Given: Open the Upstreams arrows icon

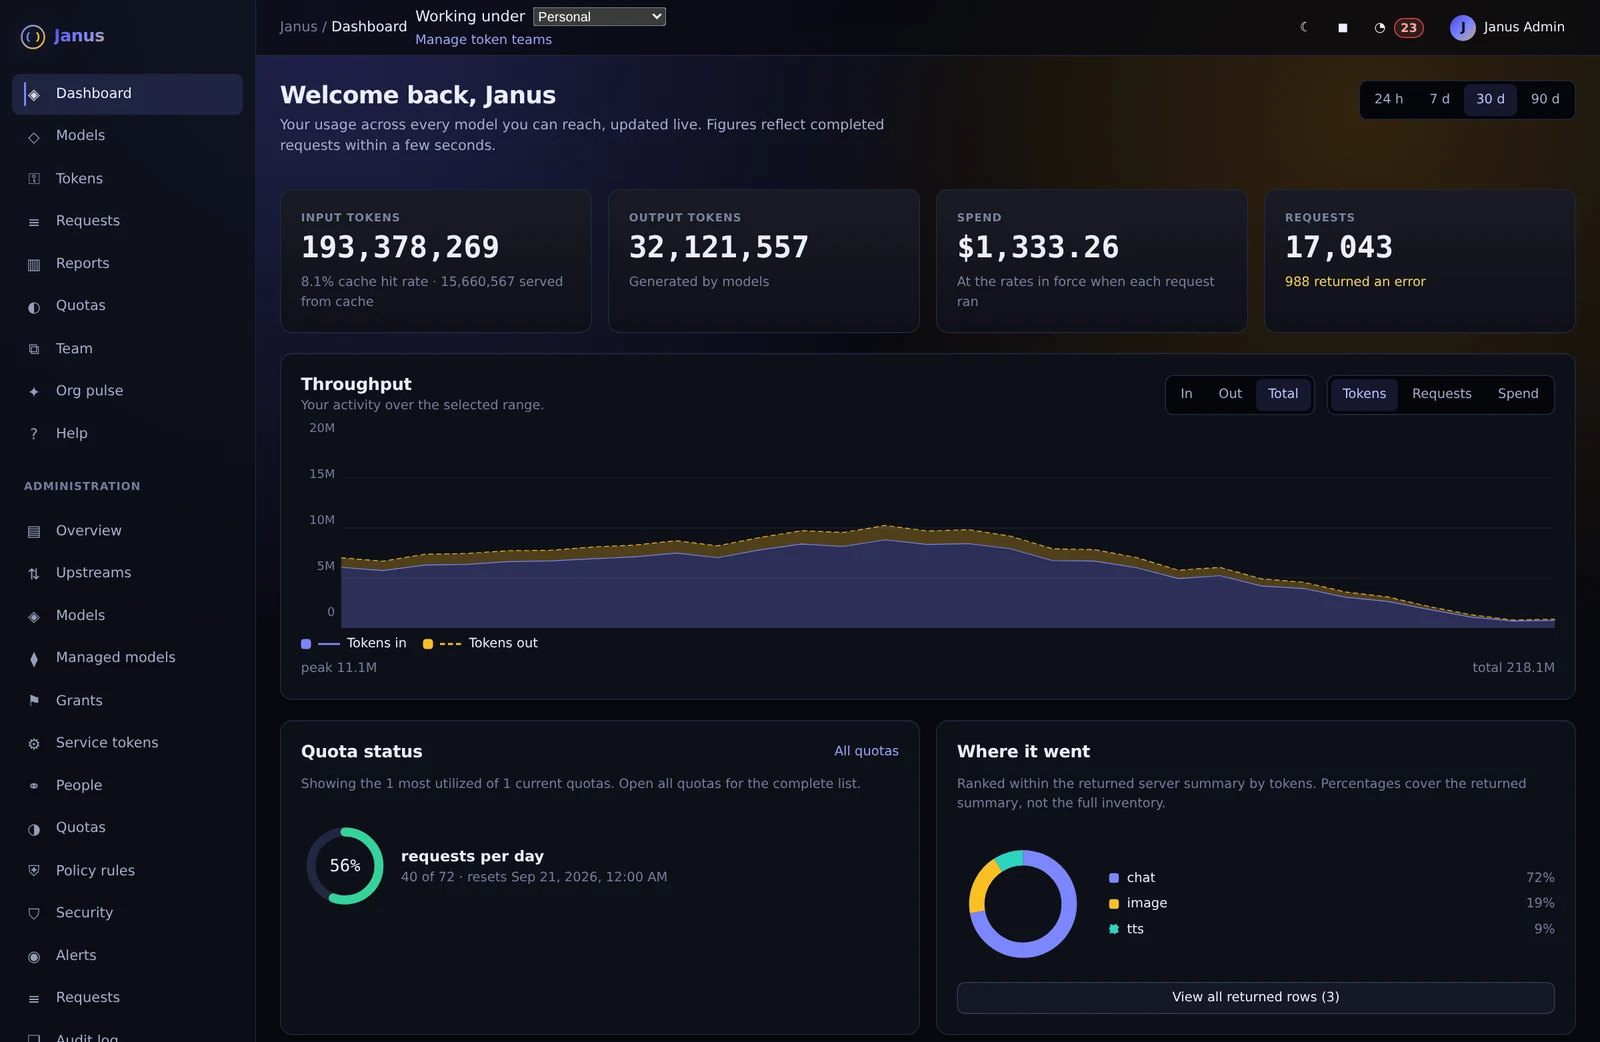Looking at the screenshot, I should coord(34,573).
